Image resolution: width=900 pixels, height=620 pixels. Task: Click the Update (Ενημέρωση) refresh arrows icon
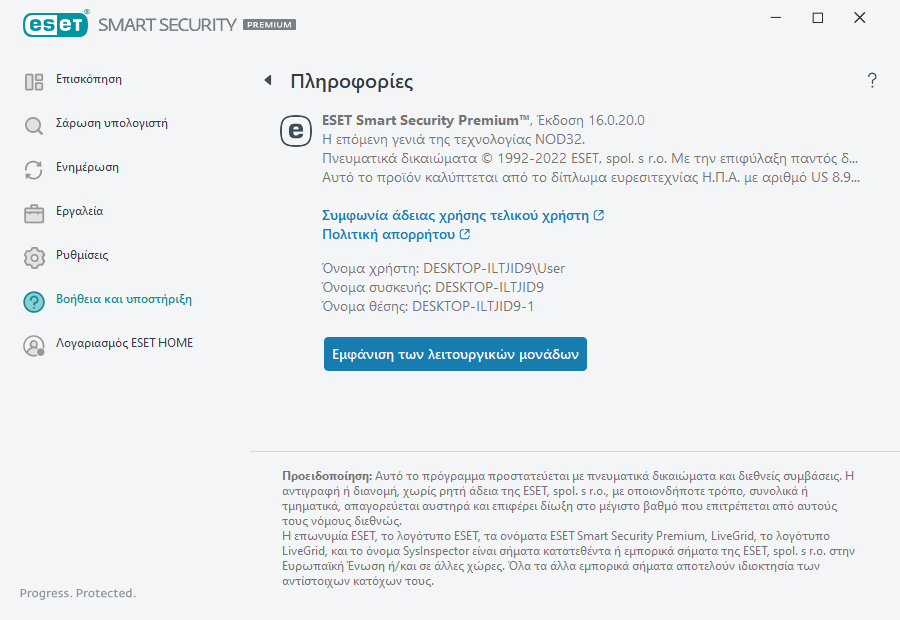34,170
